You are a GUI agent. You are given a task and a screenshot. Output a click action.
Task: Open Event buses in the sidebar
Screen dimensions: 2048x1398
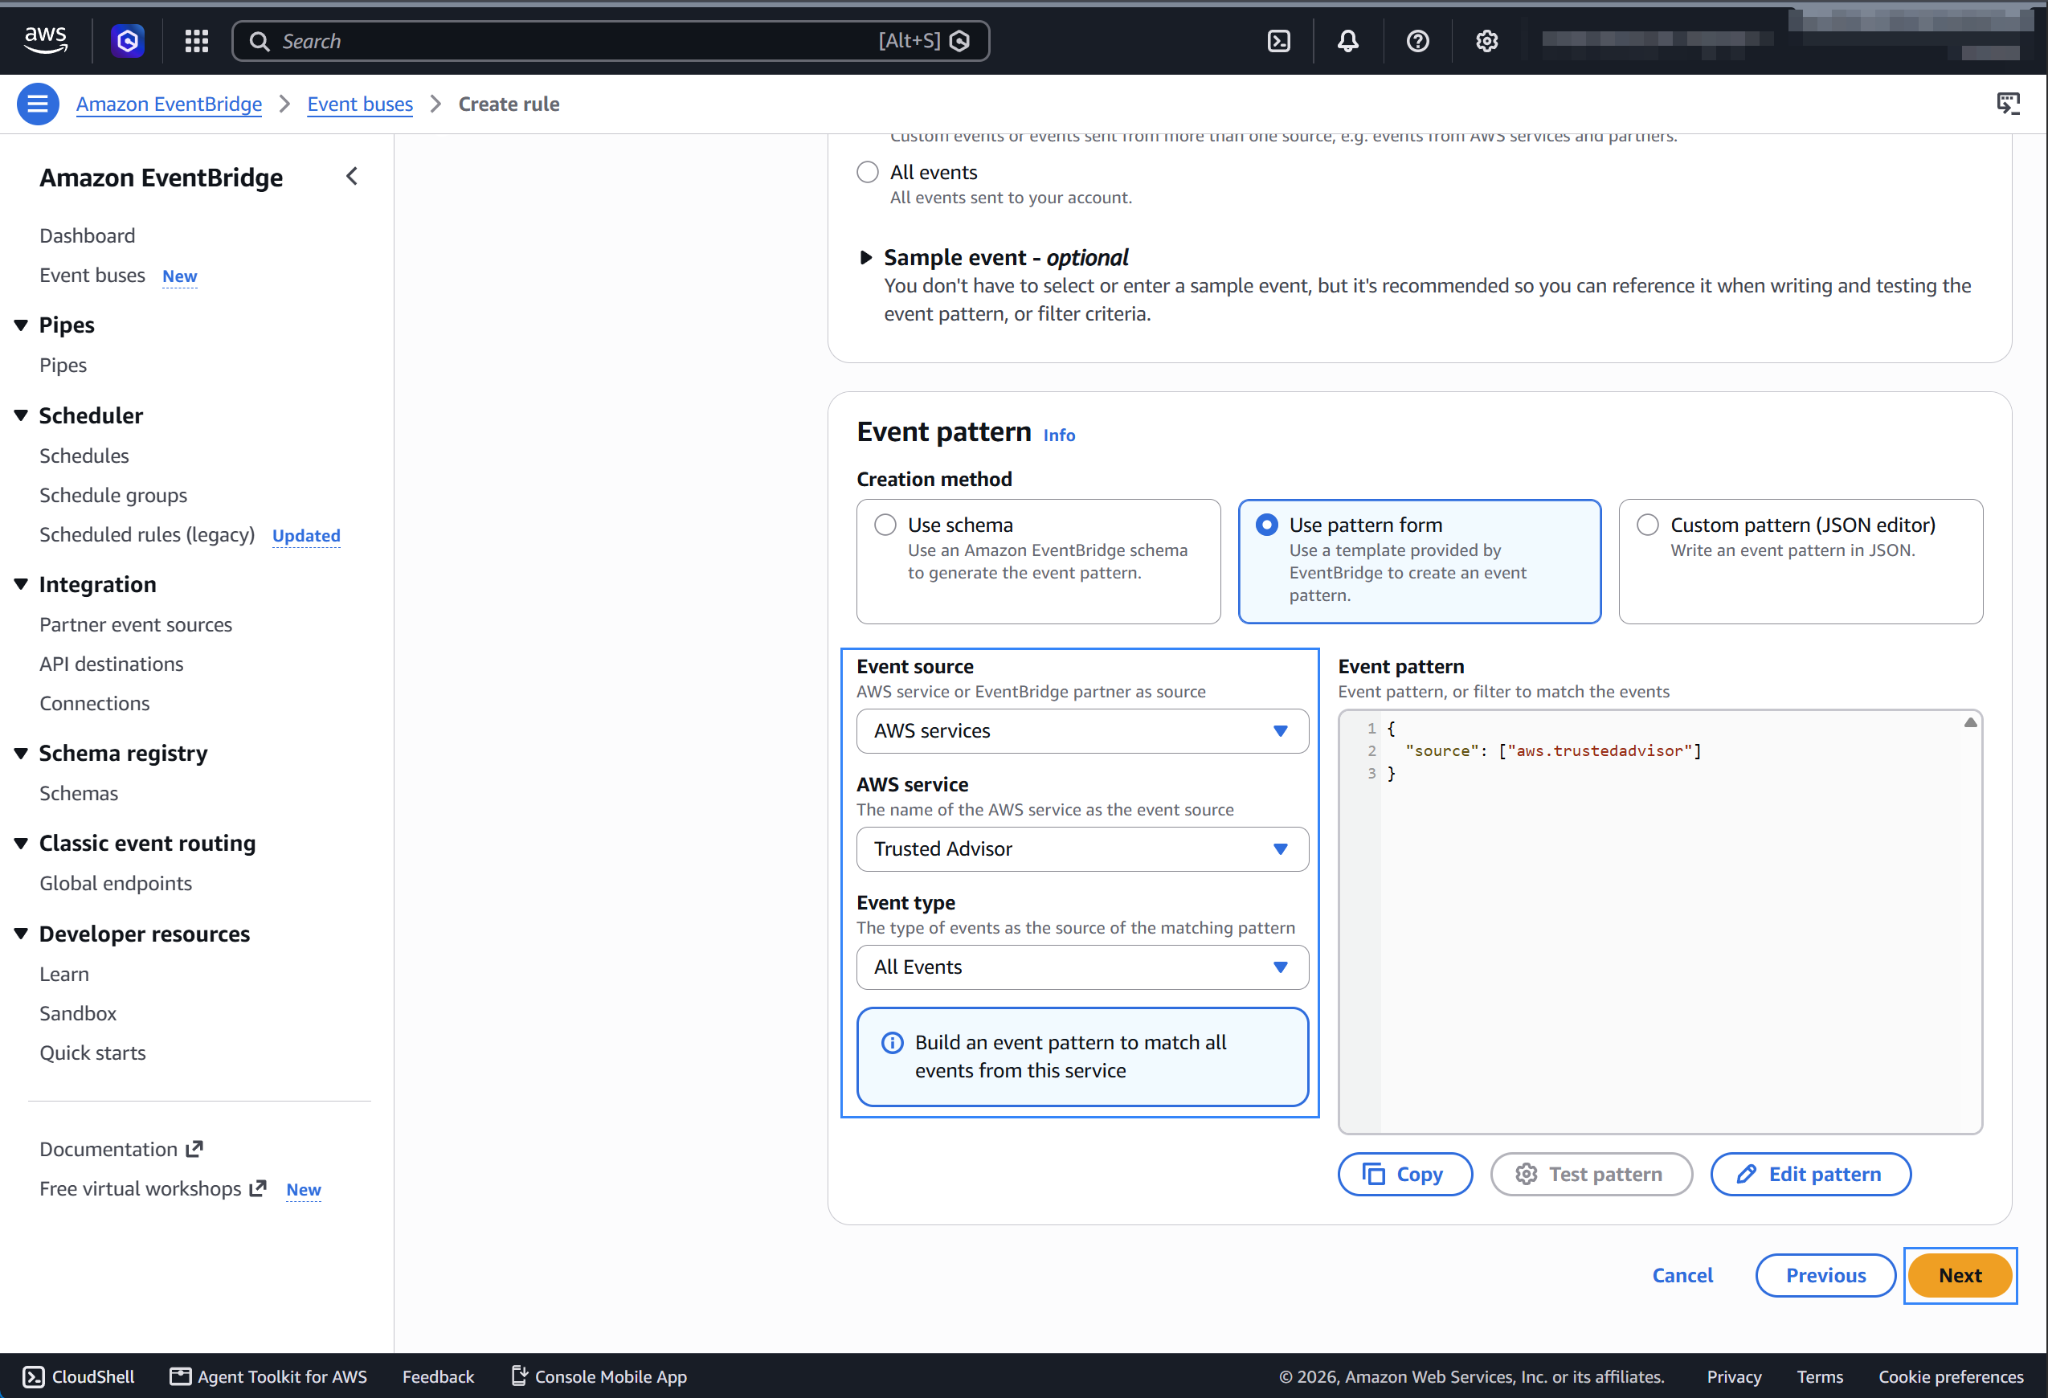[92, 275]
